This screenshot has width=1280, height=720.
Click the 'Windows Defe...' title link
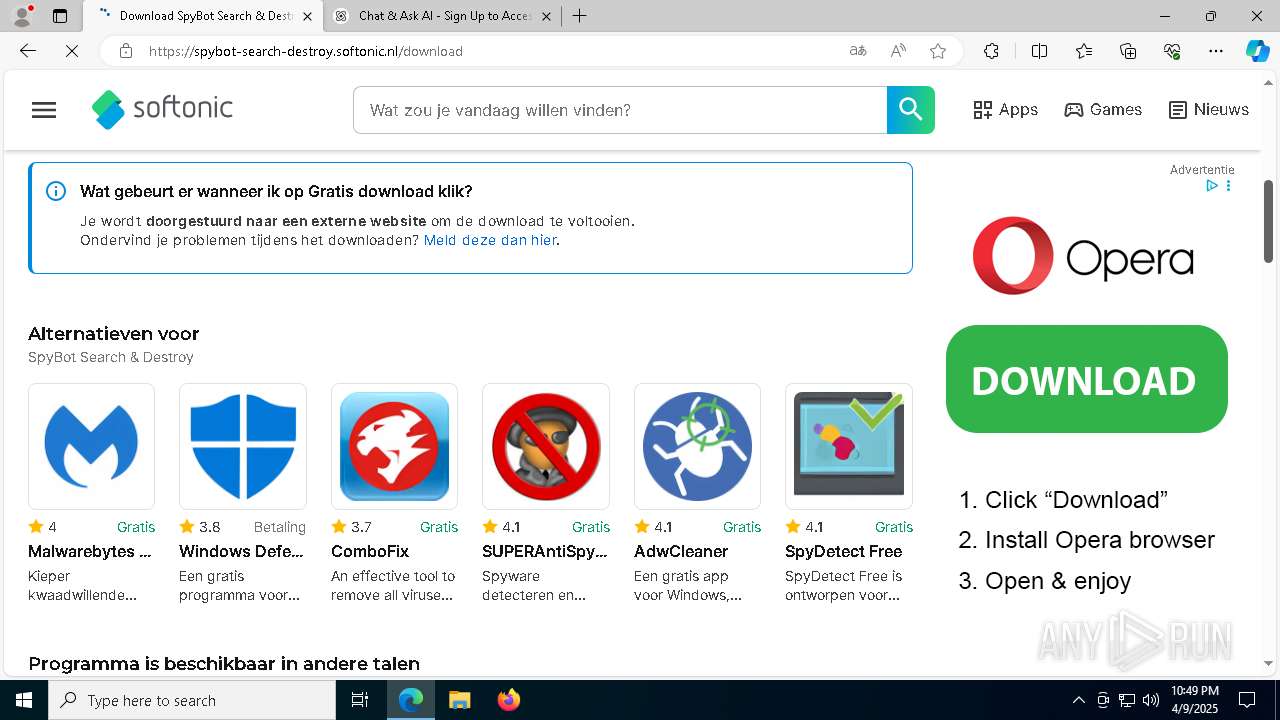(x=242, y=551)
